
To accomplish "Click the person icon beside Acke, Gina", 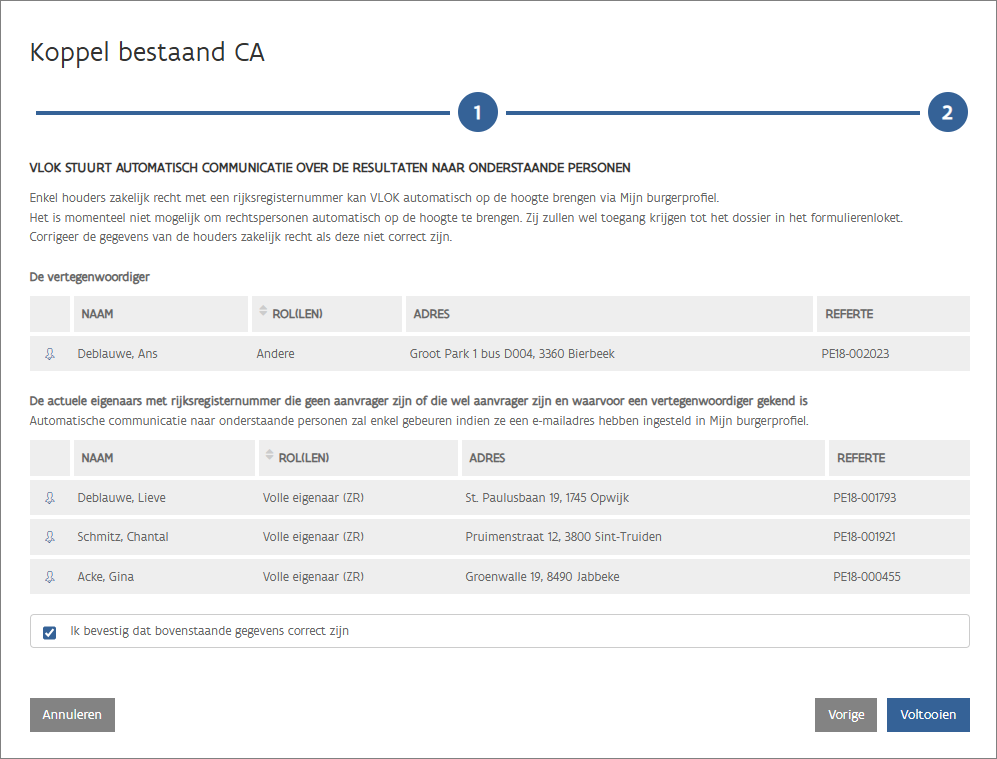I will 50,577.
